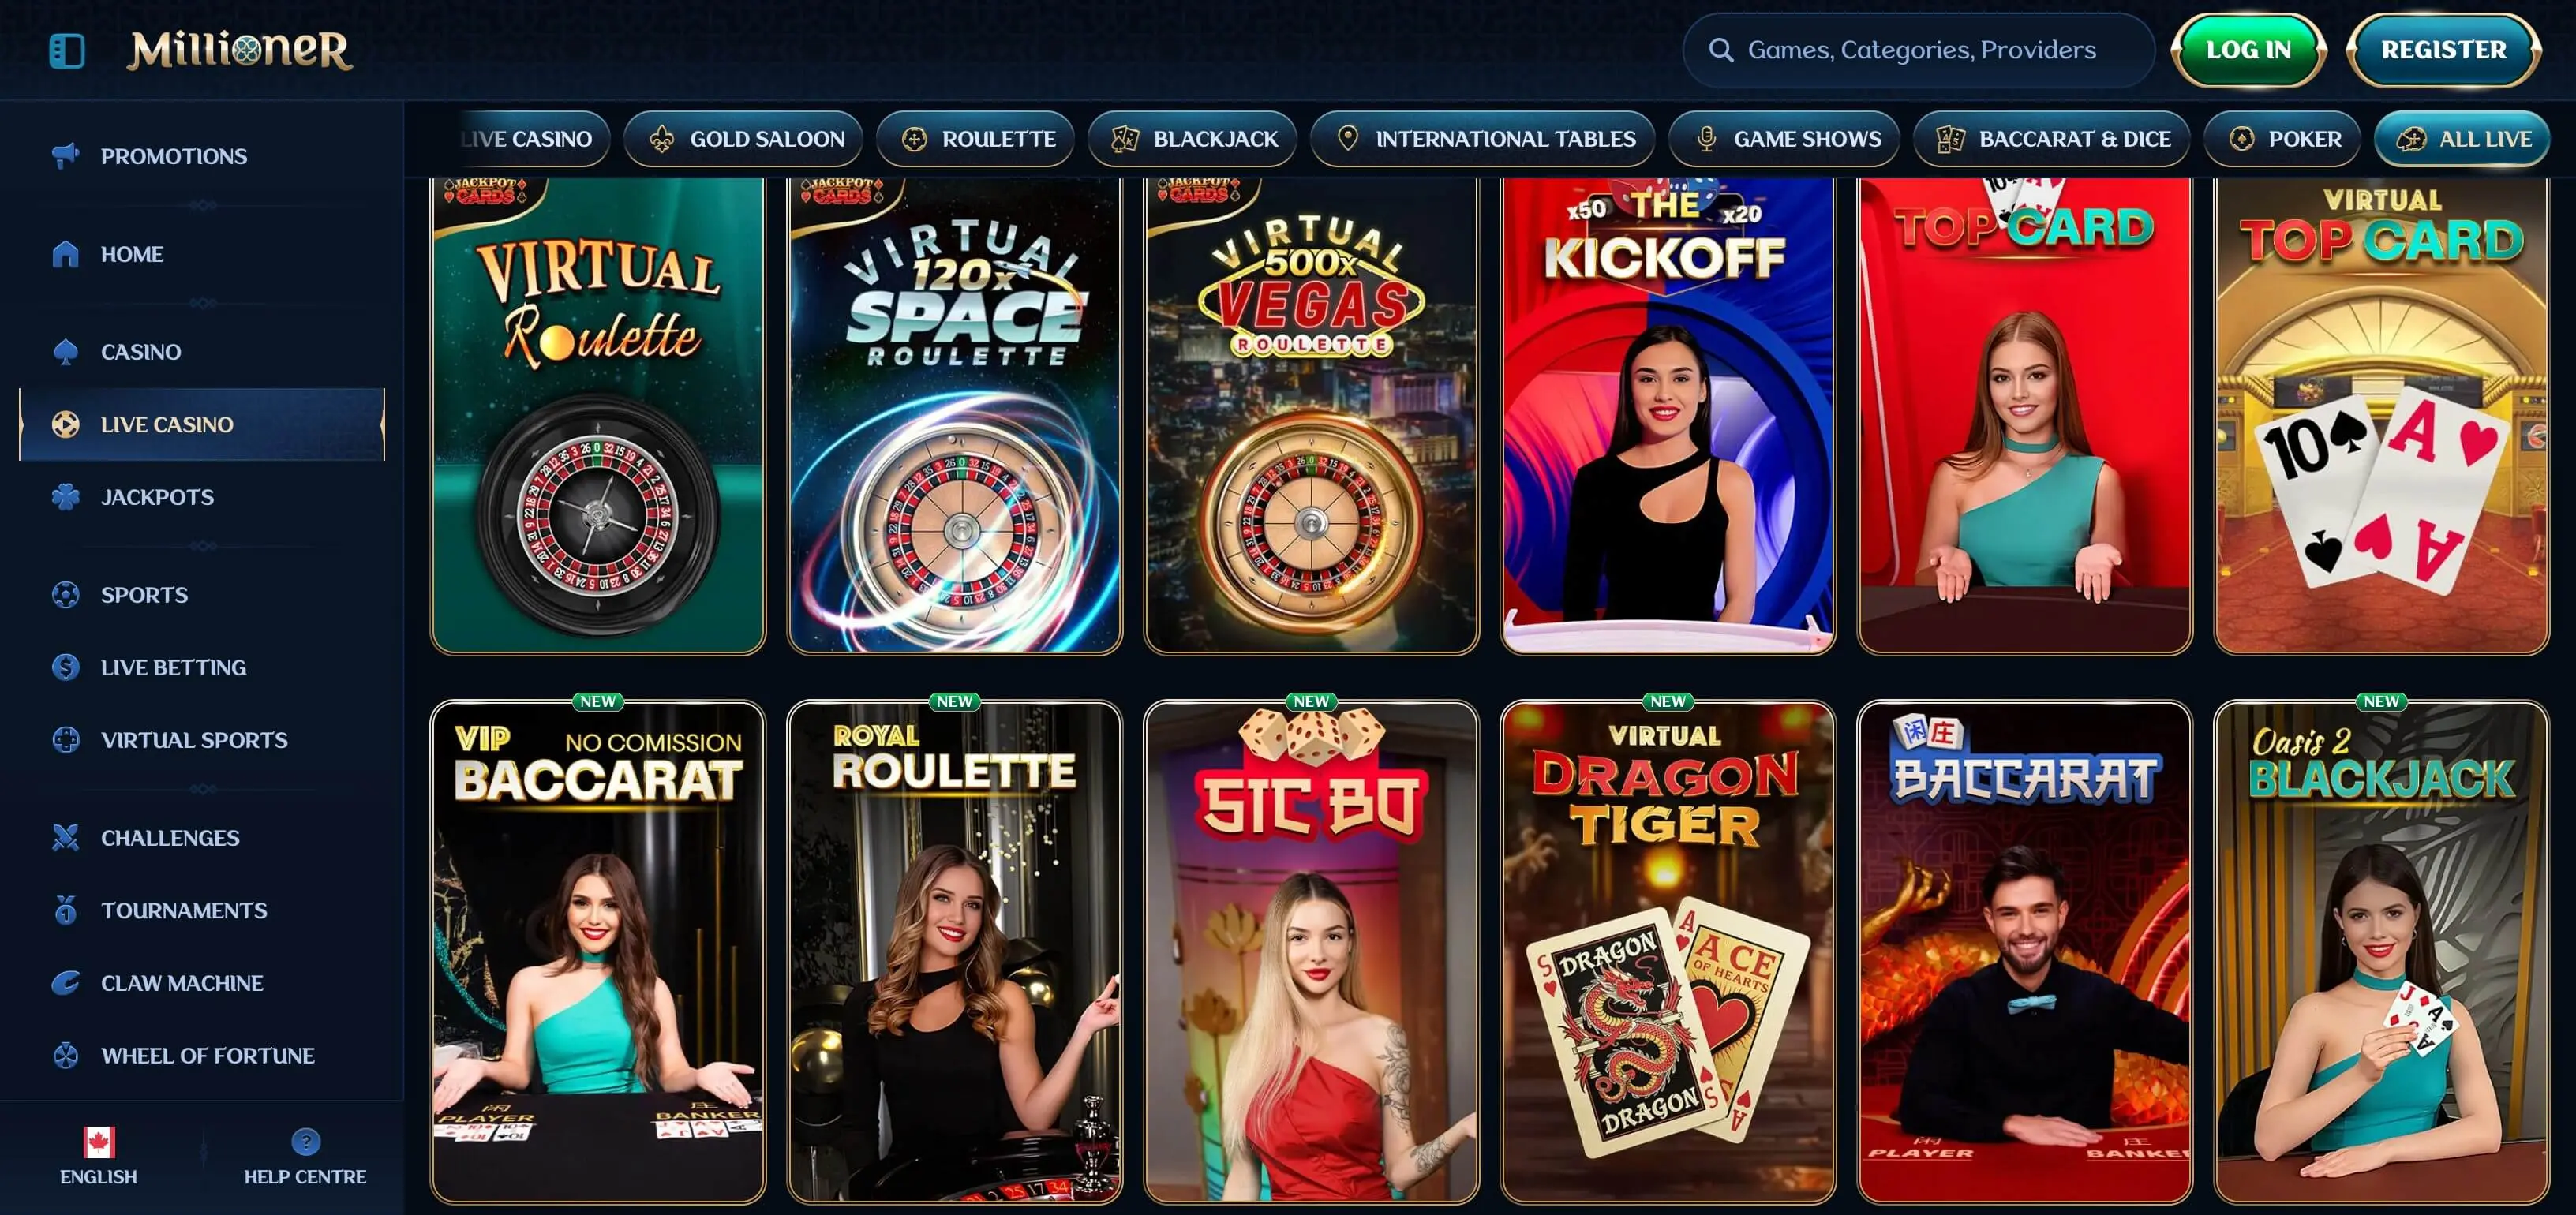Click the Wheel of Fortune icon
This screenshot has width=2576, height=1215.
[x=66, y=1056]
